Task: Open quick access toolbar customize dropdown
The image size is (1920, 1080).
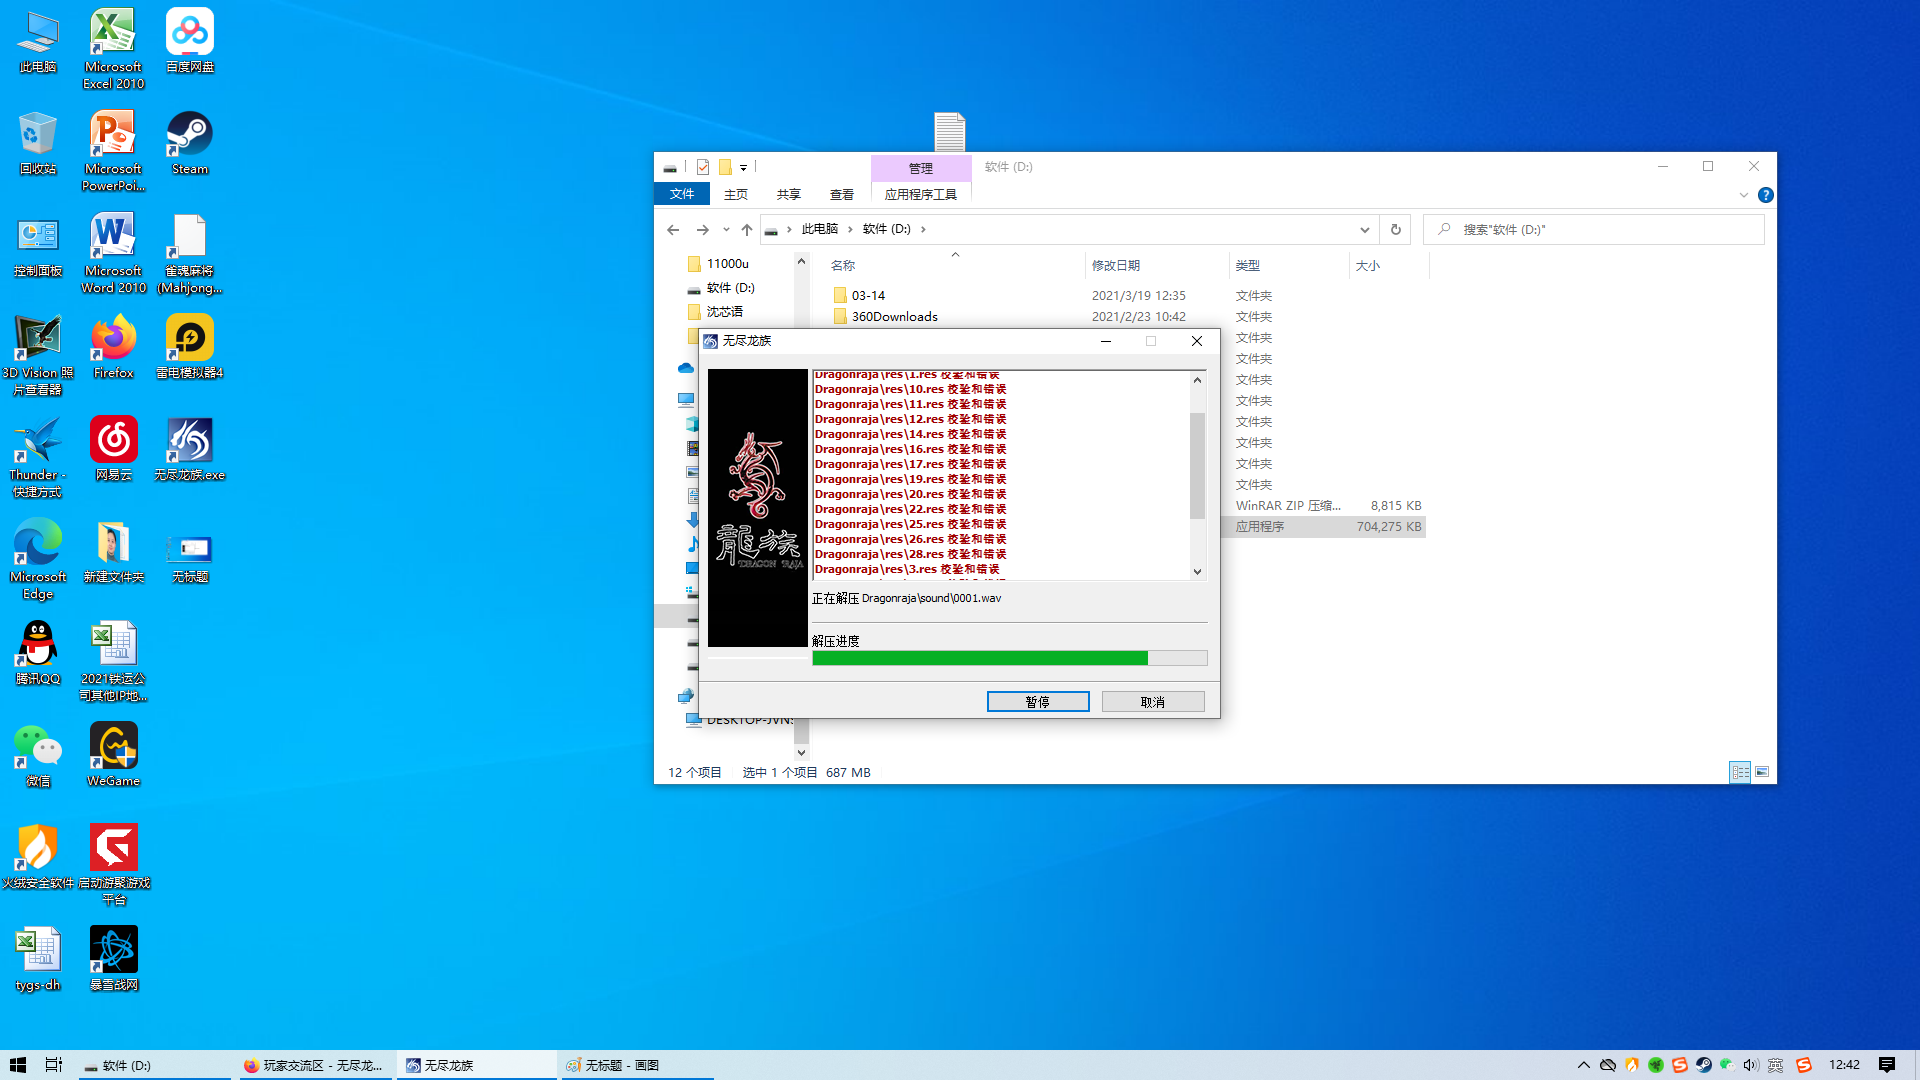Action: 743,168
